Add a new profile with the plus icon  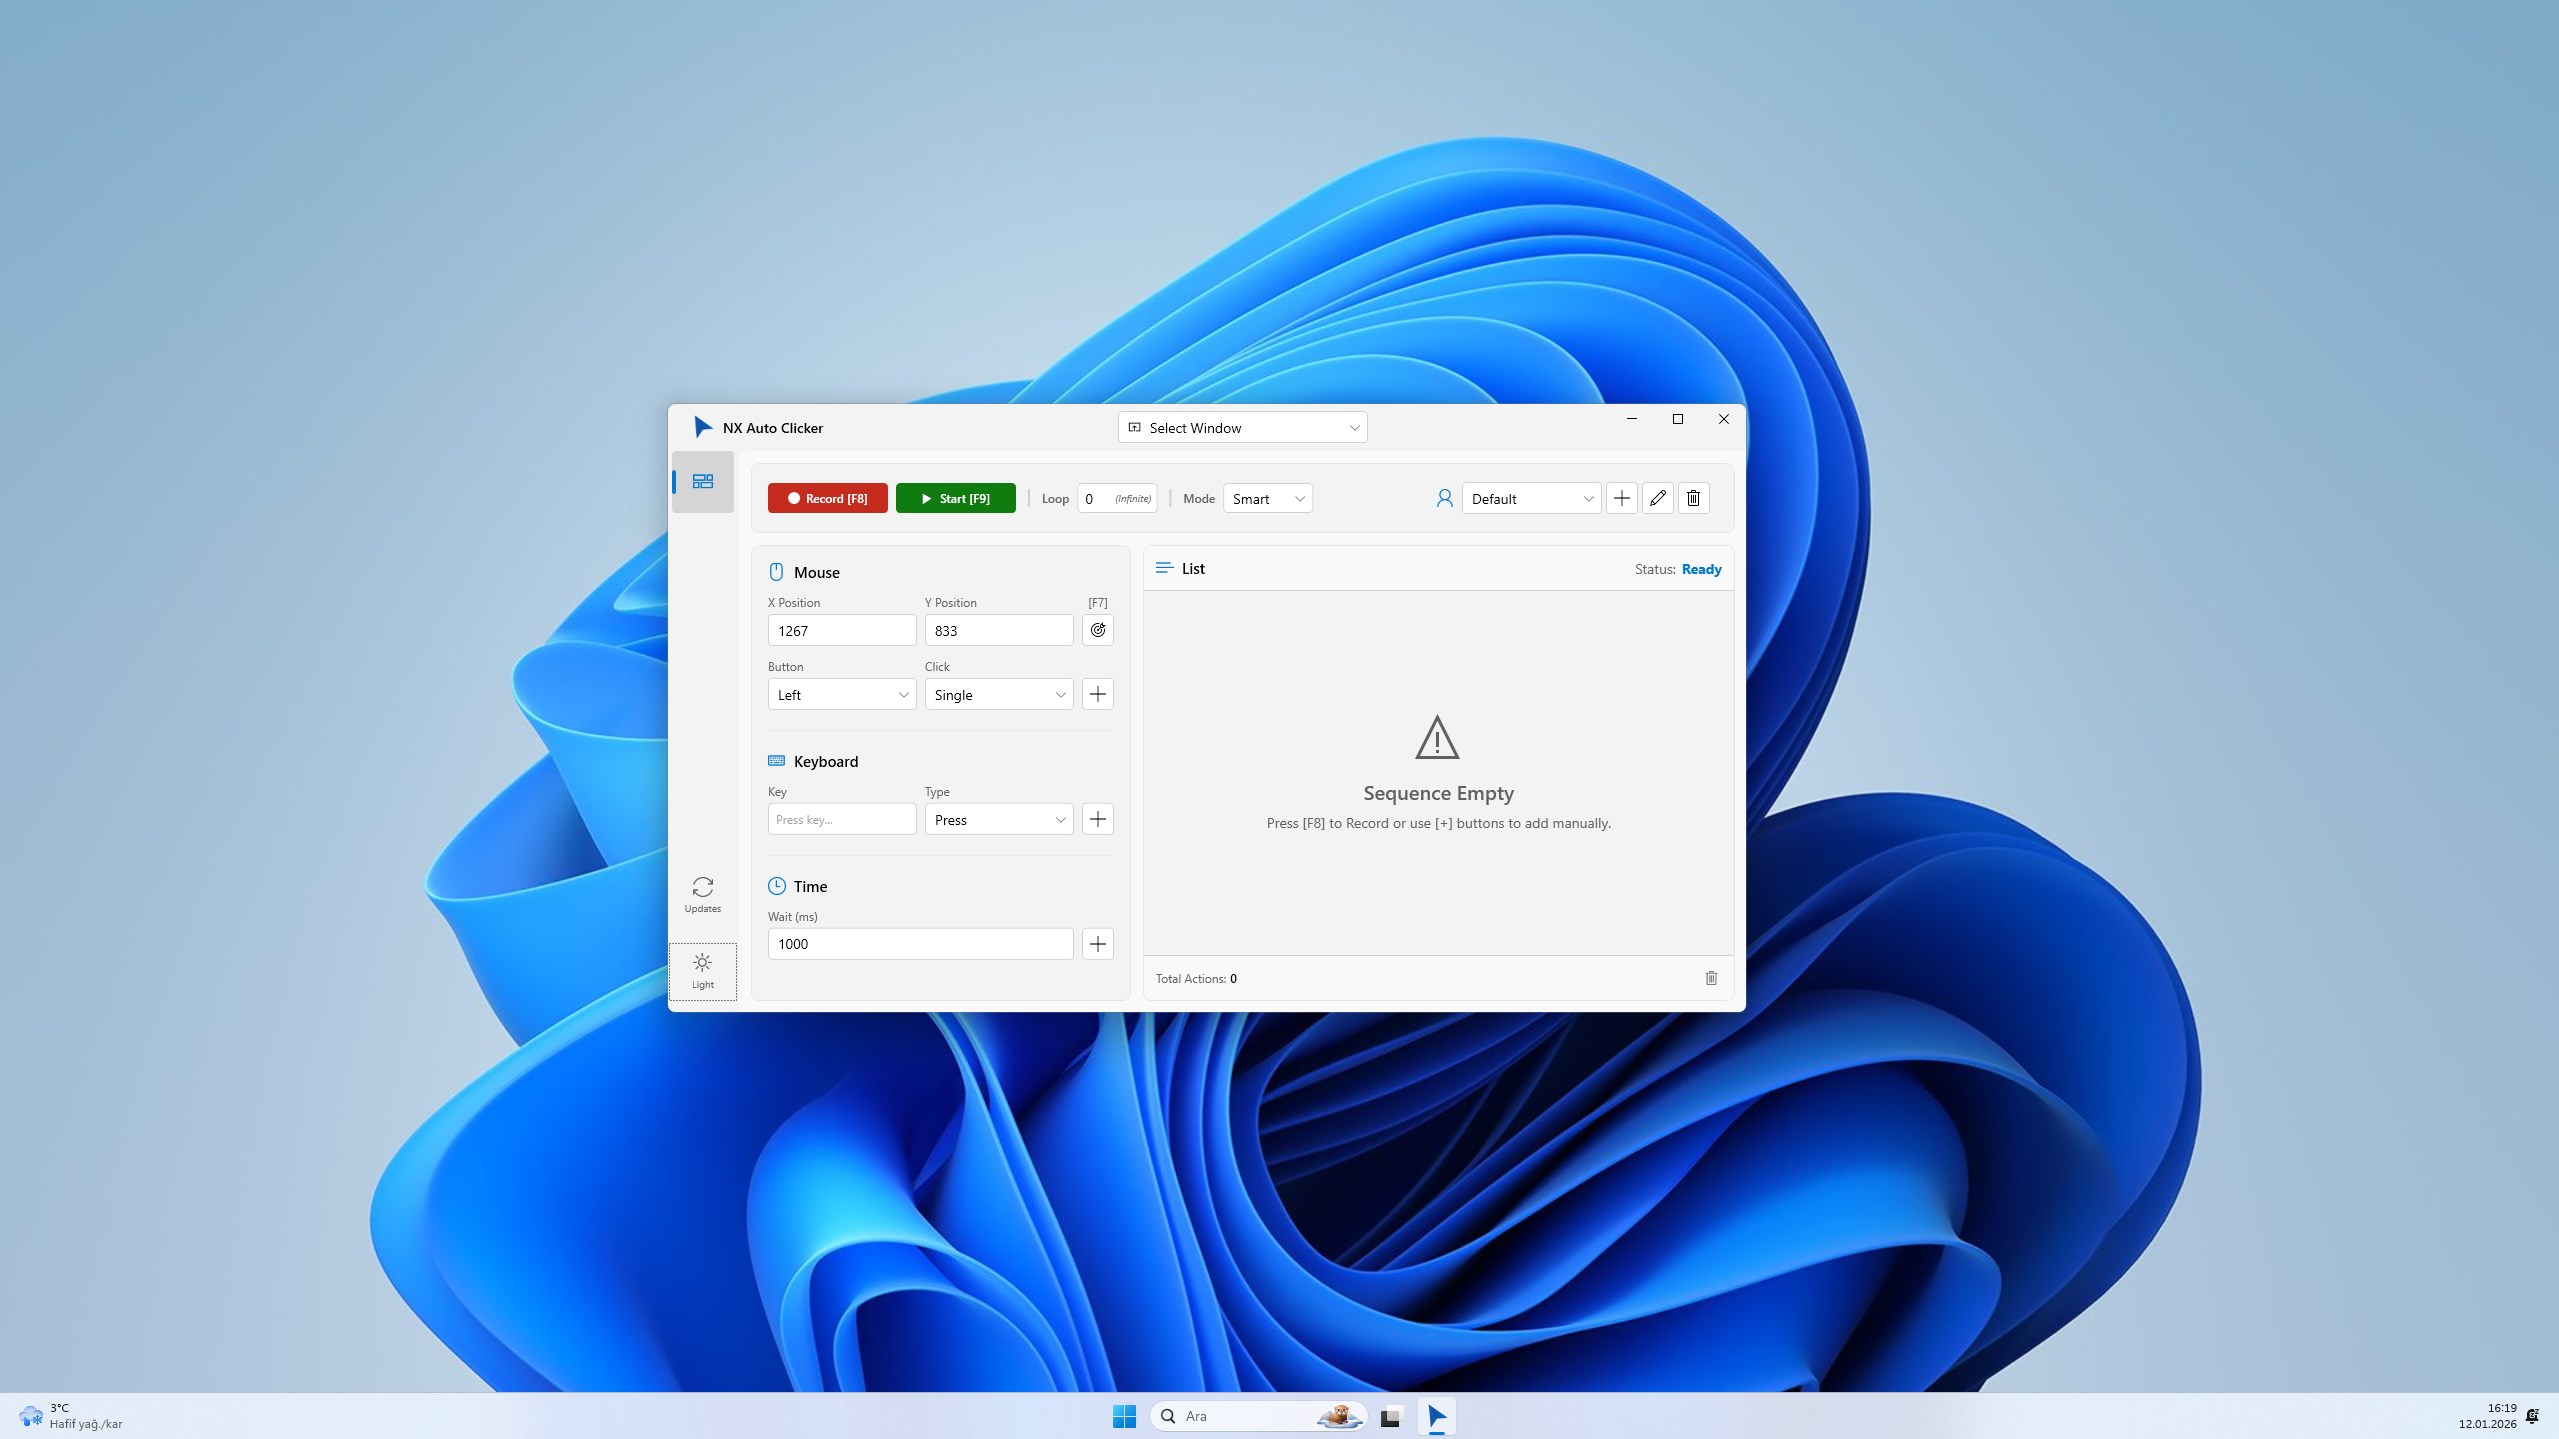point(1621,498)
